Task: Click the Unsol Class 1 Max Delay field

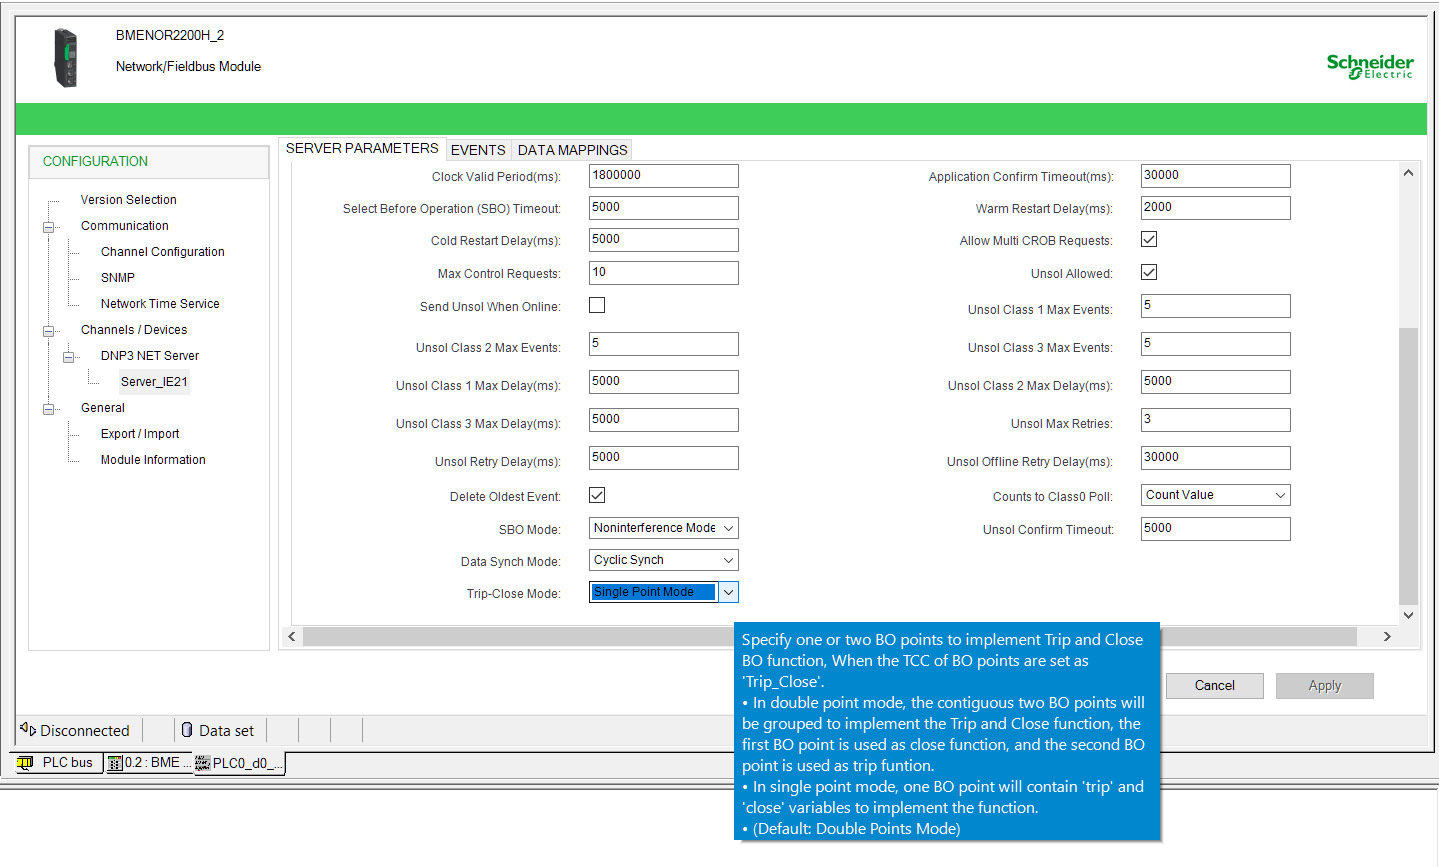Action: (x=664, y=382)
